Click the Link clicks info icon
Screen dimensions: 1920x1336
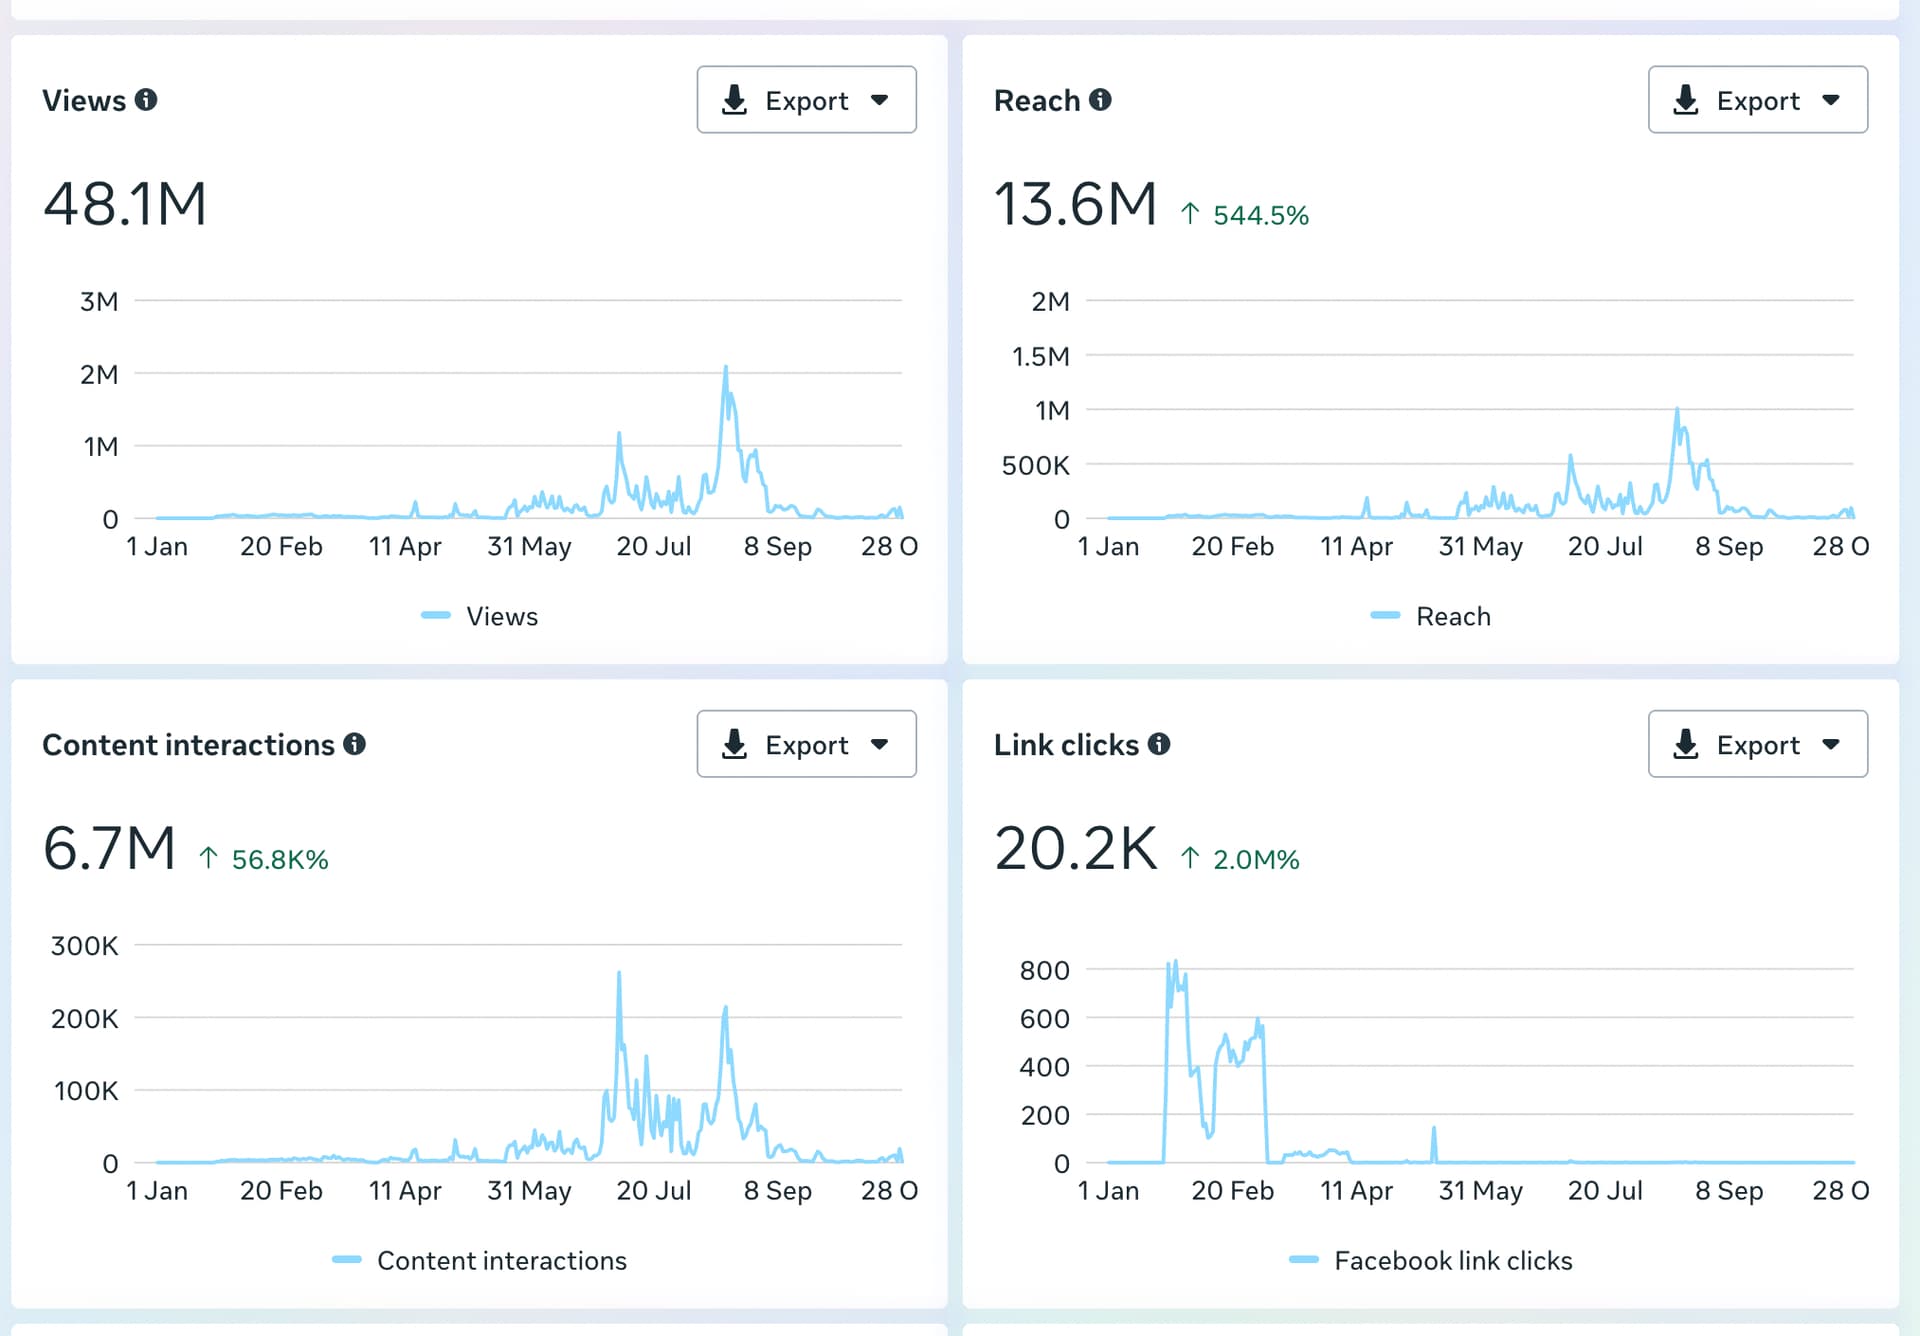[1158, 744]
